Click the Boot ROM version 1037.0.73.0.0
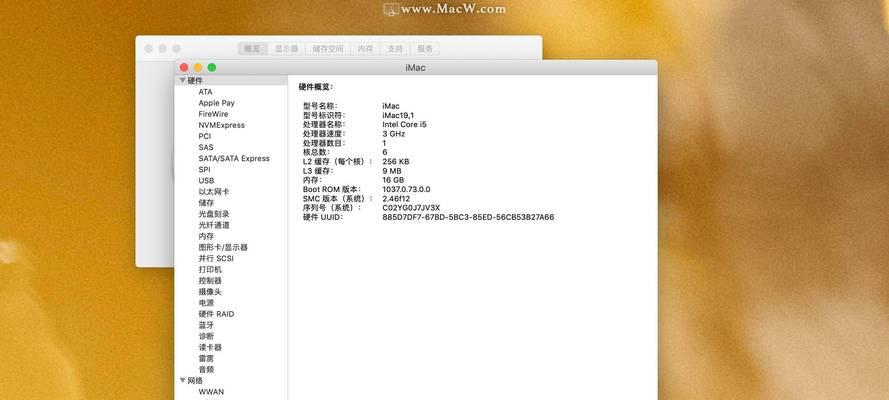This screenshot has height=400, width=889. tap(406, 189)
